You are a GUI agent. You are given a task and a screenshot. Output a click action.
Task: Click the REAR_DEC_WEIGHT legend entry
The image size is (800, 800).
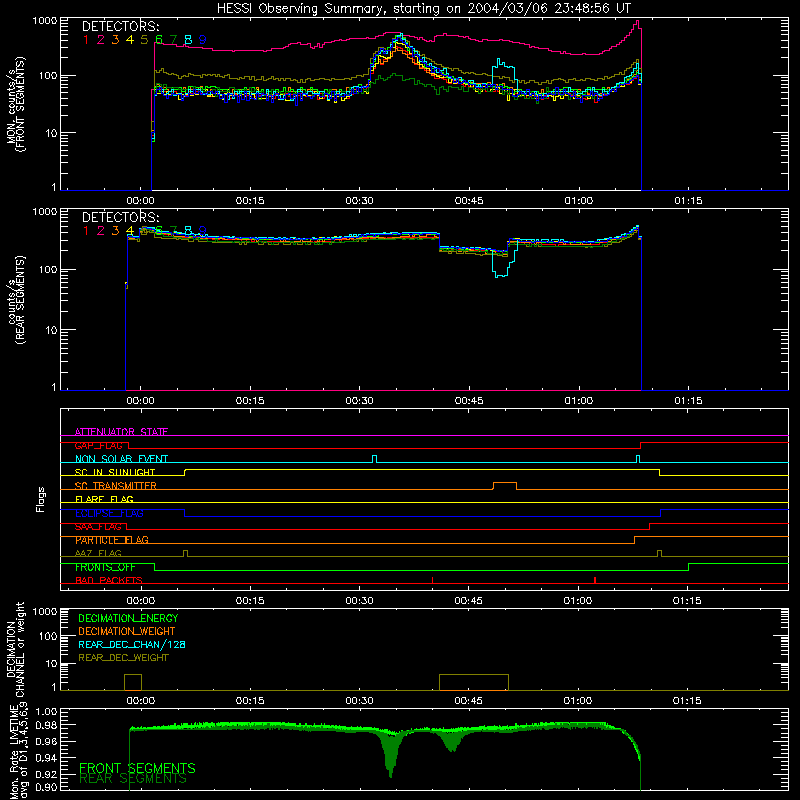click(123, 658)
